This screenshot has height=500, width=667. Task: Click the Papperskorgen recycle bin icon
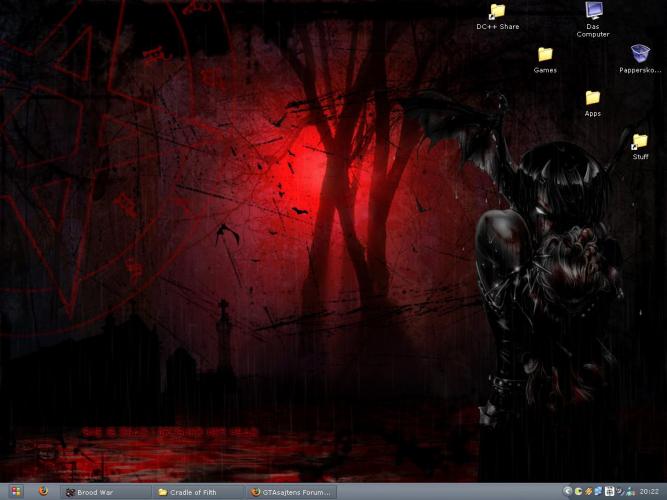(640, 53)
